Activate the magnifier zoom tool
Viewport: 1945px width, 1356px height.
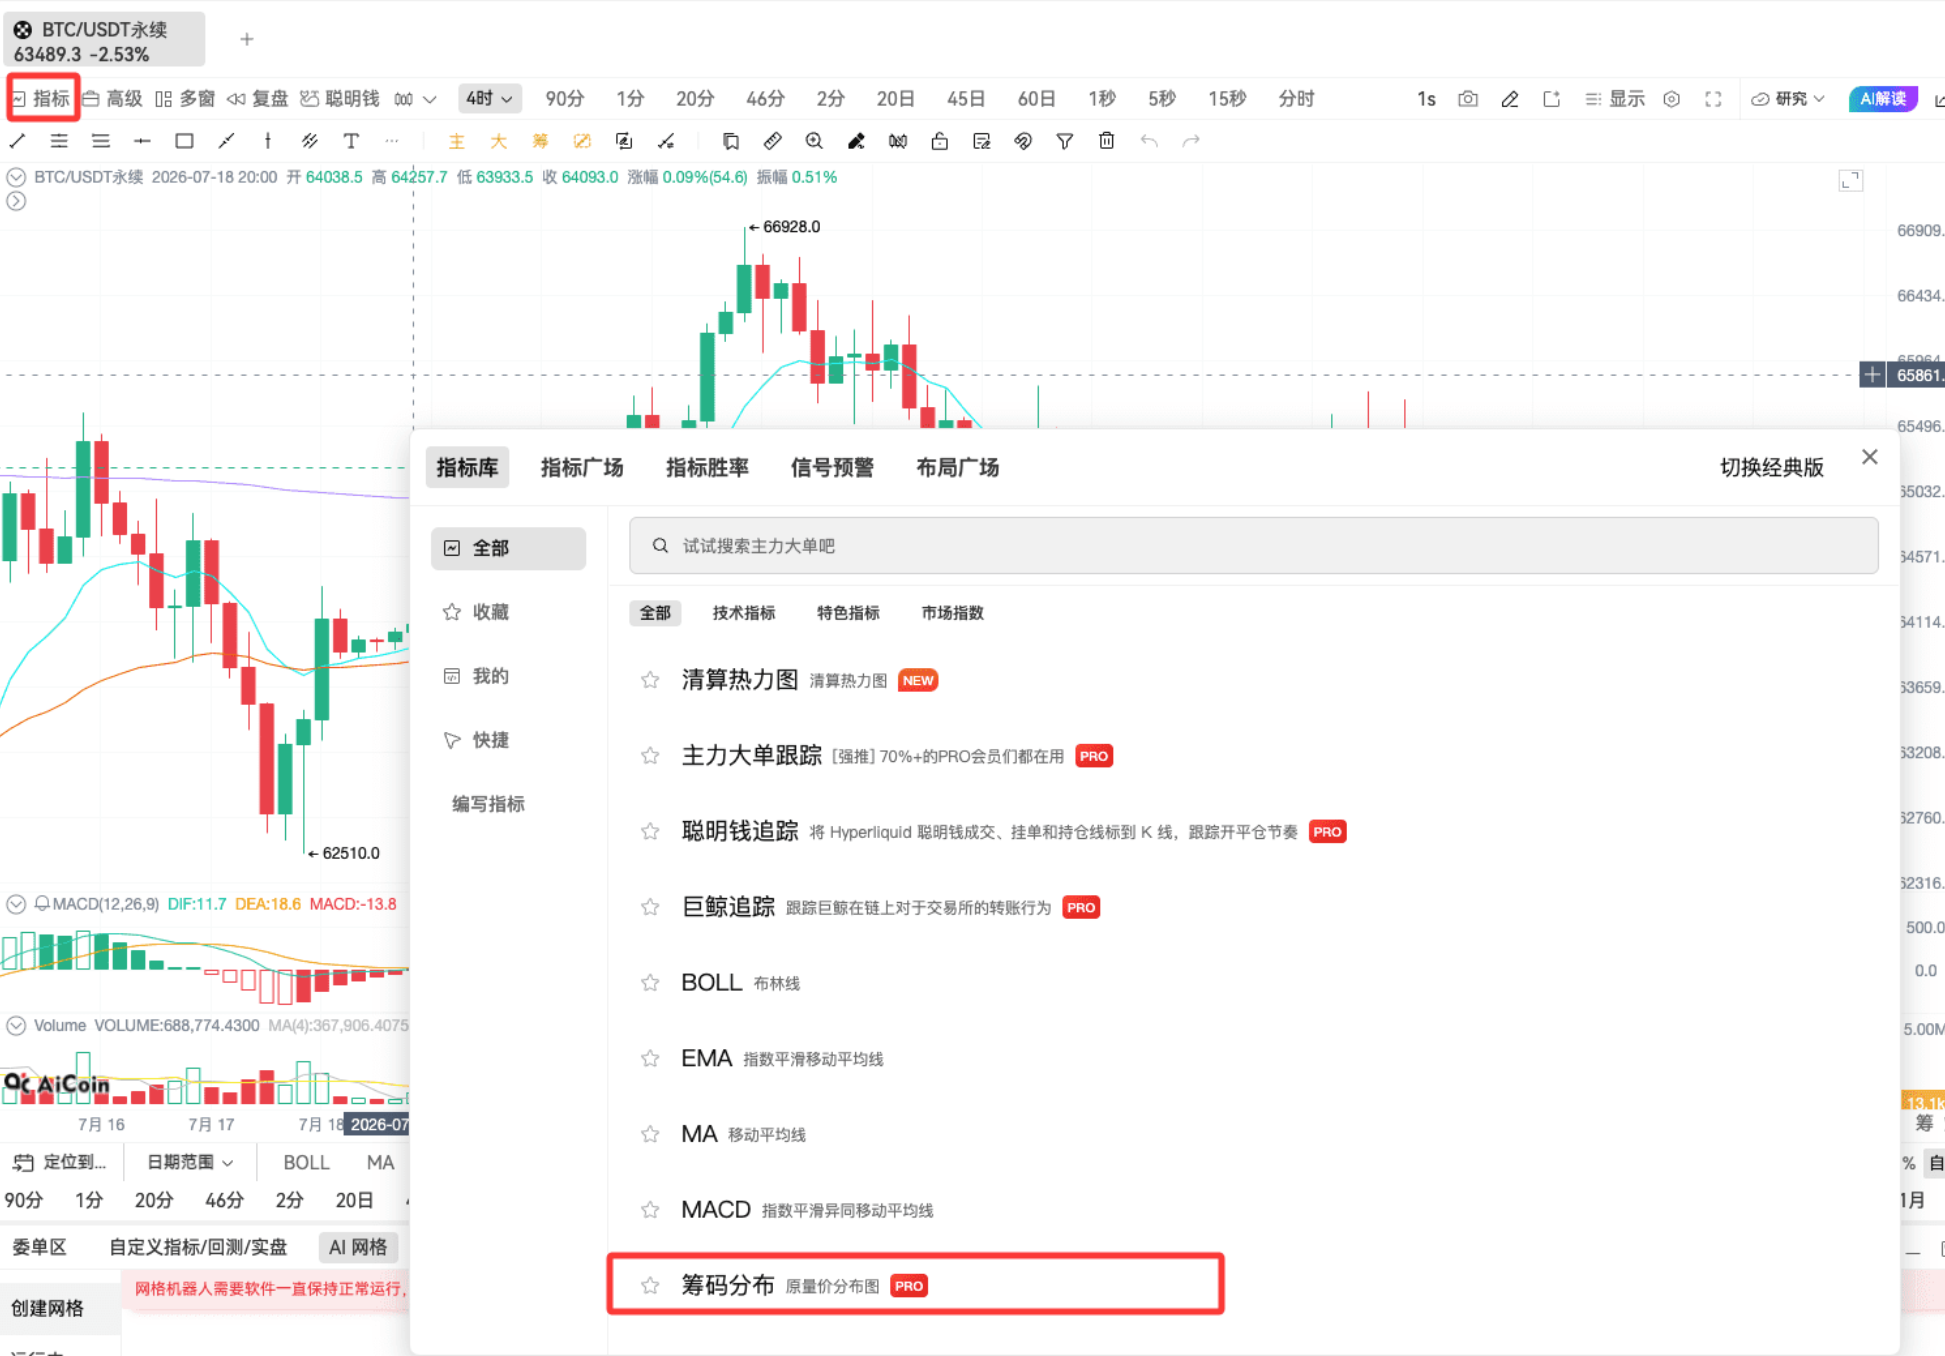(814, 141)
